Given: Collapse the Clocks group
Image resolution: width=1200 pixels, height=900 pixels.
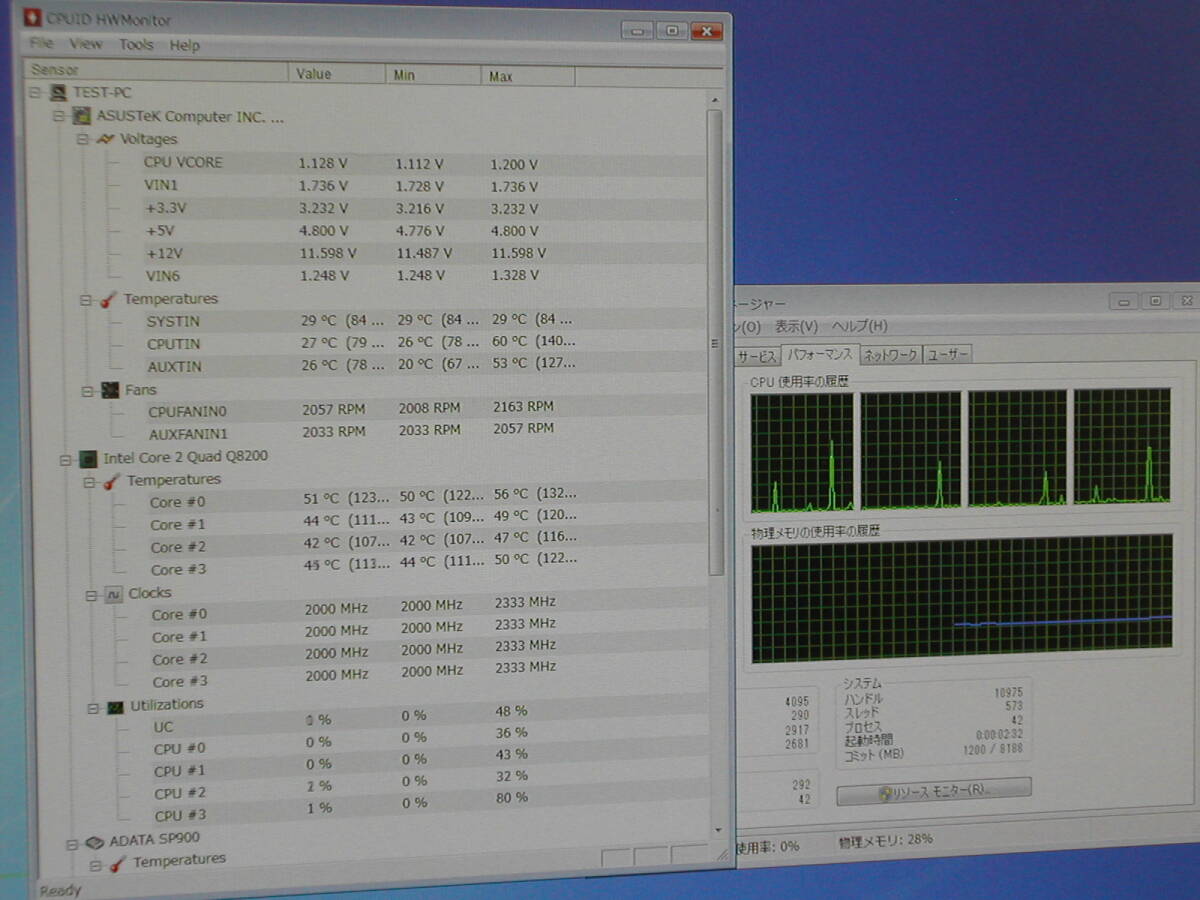Looking at the screenshot, I should point(91,594).
